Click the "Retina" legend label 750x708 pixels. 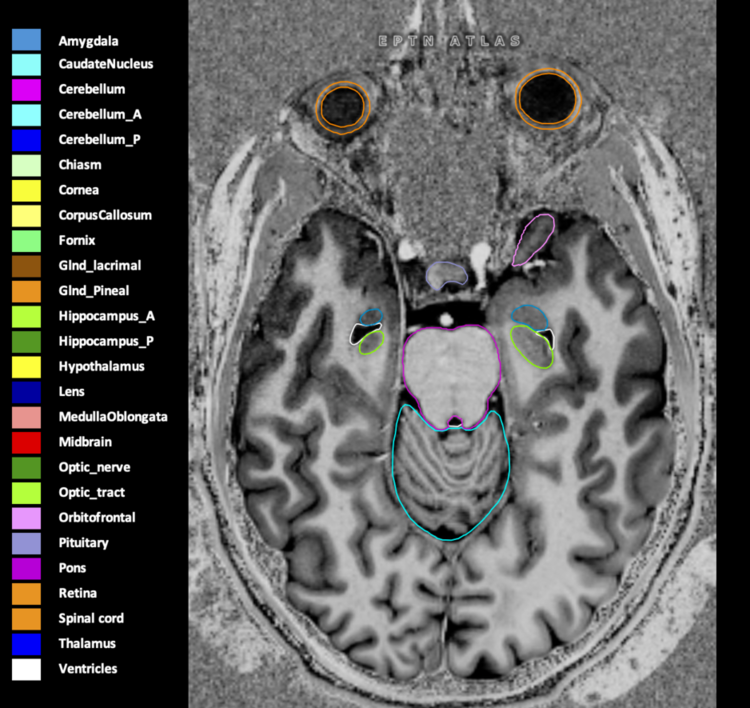(77, 593)
